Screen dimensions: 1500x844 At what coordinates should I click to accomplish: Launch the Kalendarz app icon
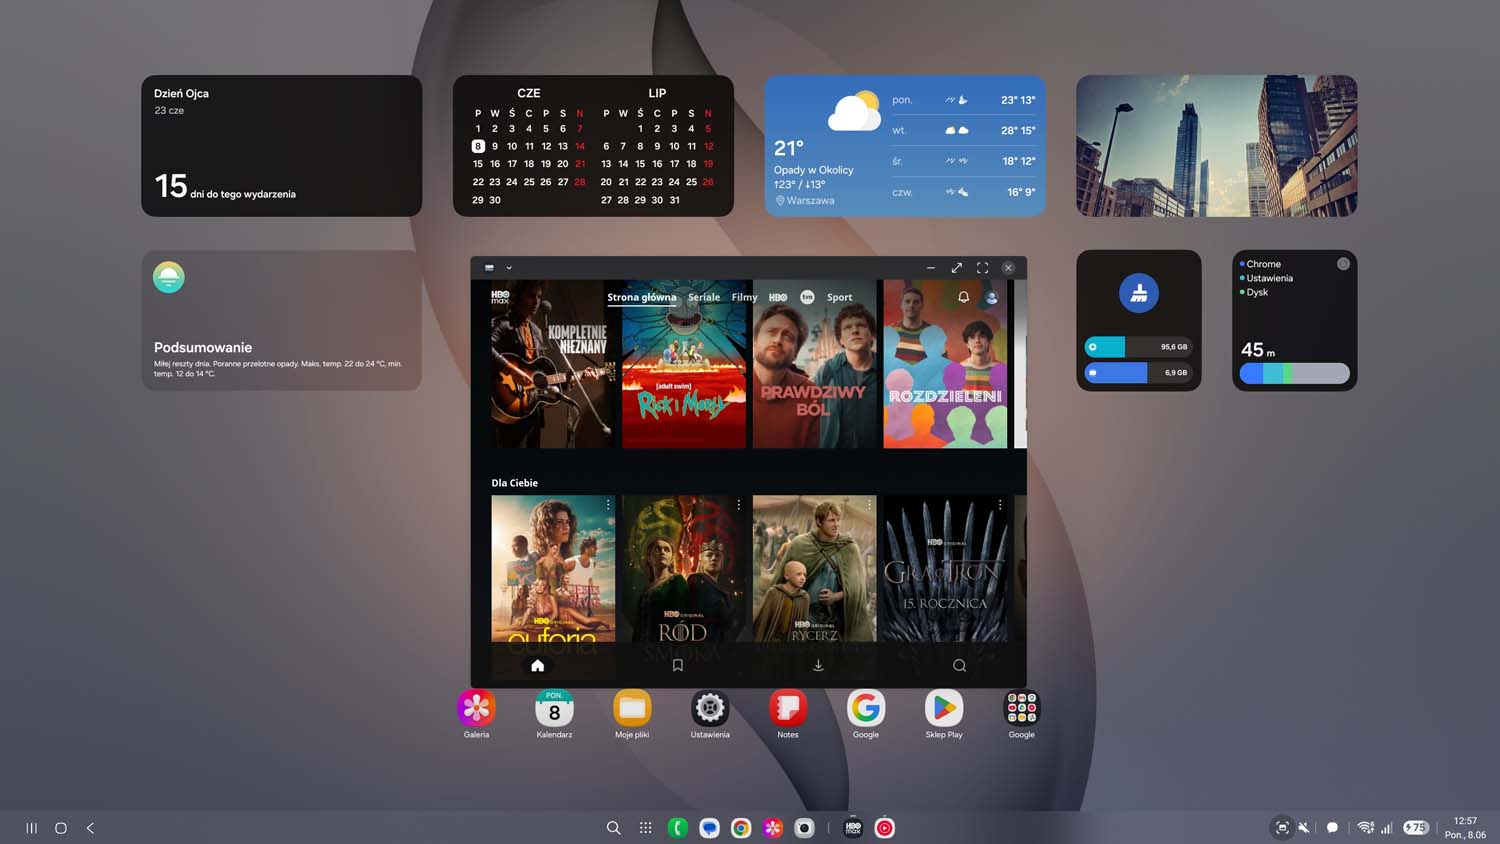click(x=554, y=708)
